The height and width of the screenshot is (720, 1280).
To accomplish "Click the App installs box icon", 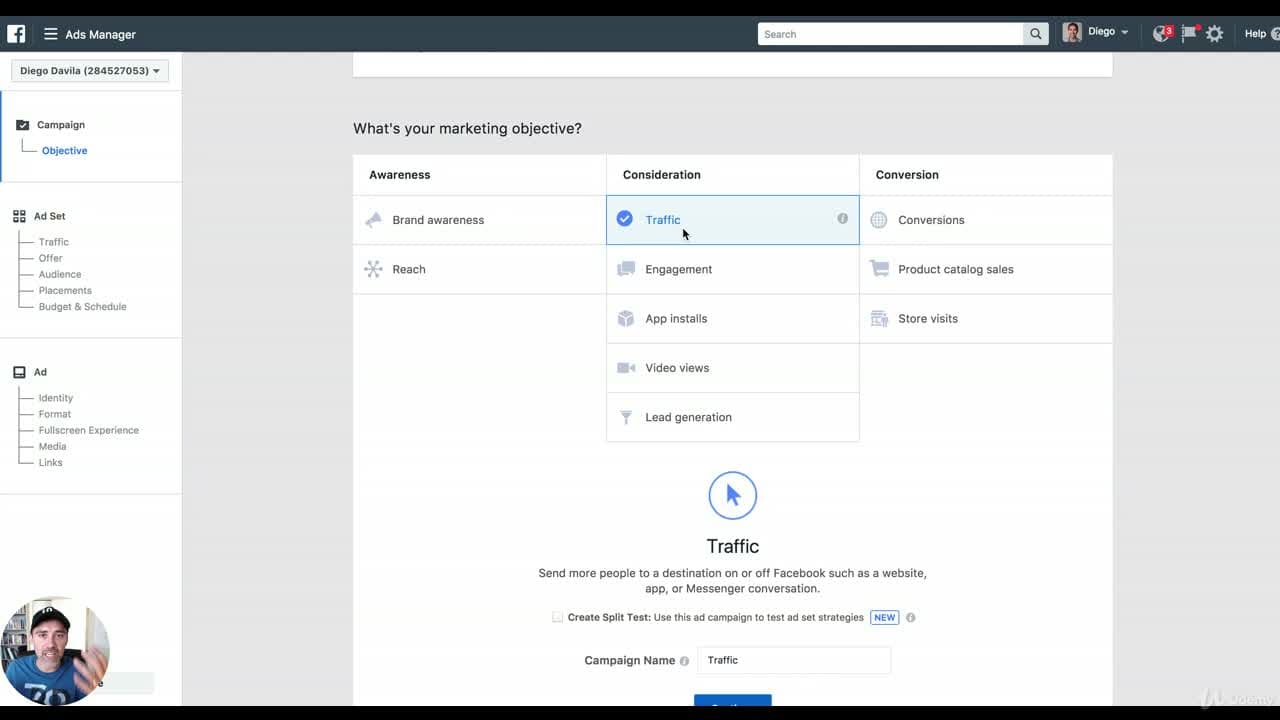I will click(x=626, y=318).
